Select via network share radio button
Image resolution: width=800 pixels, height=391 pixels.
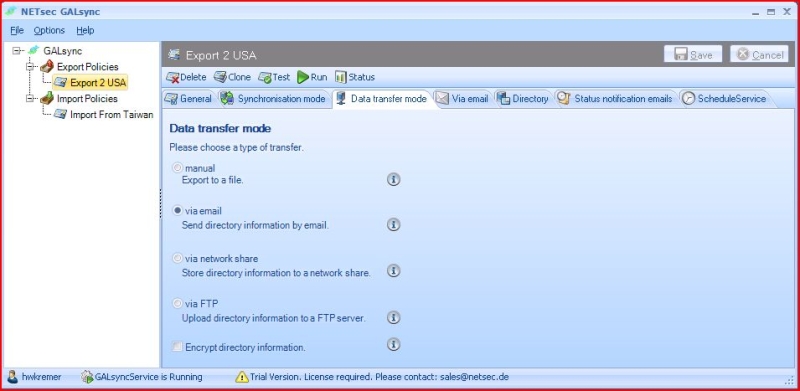point(177,258)
